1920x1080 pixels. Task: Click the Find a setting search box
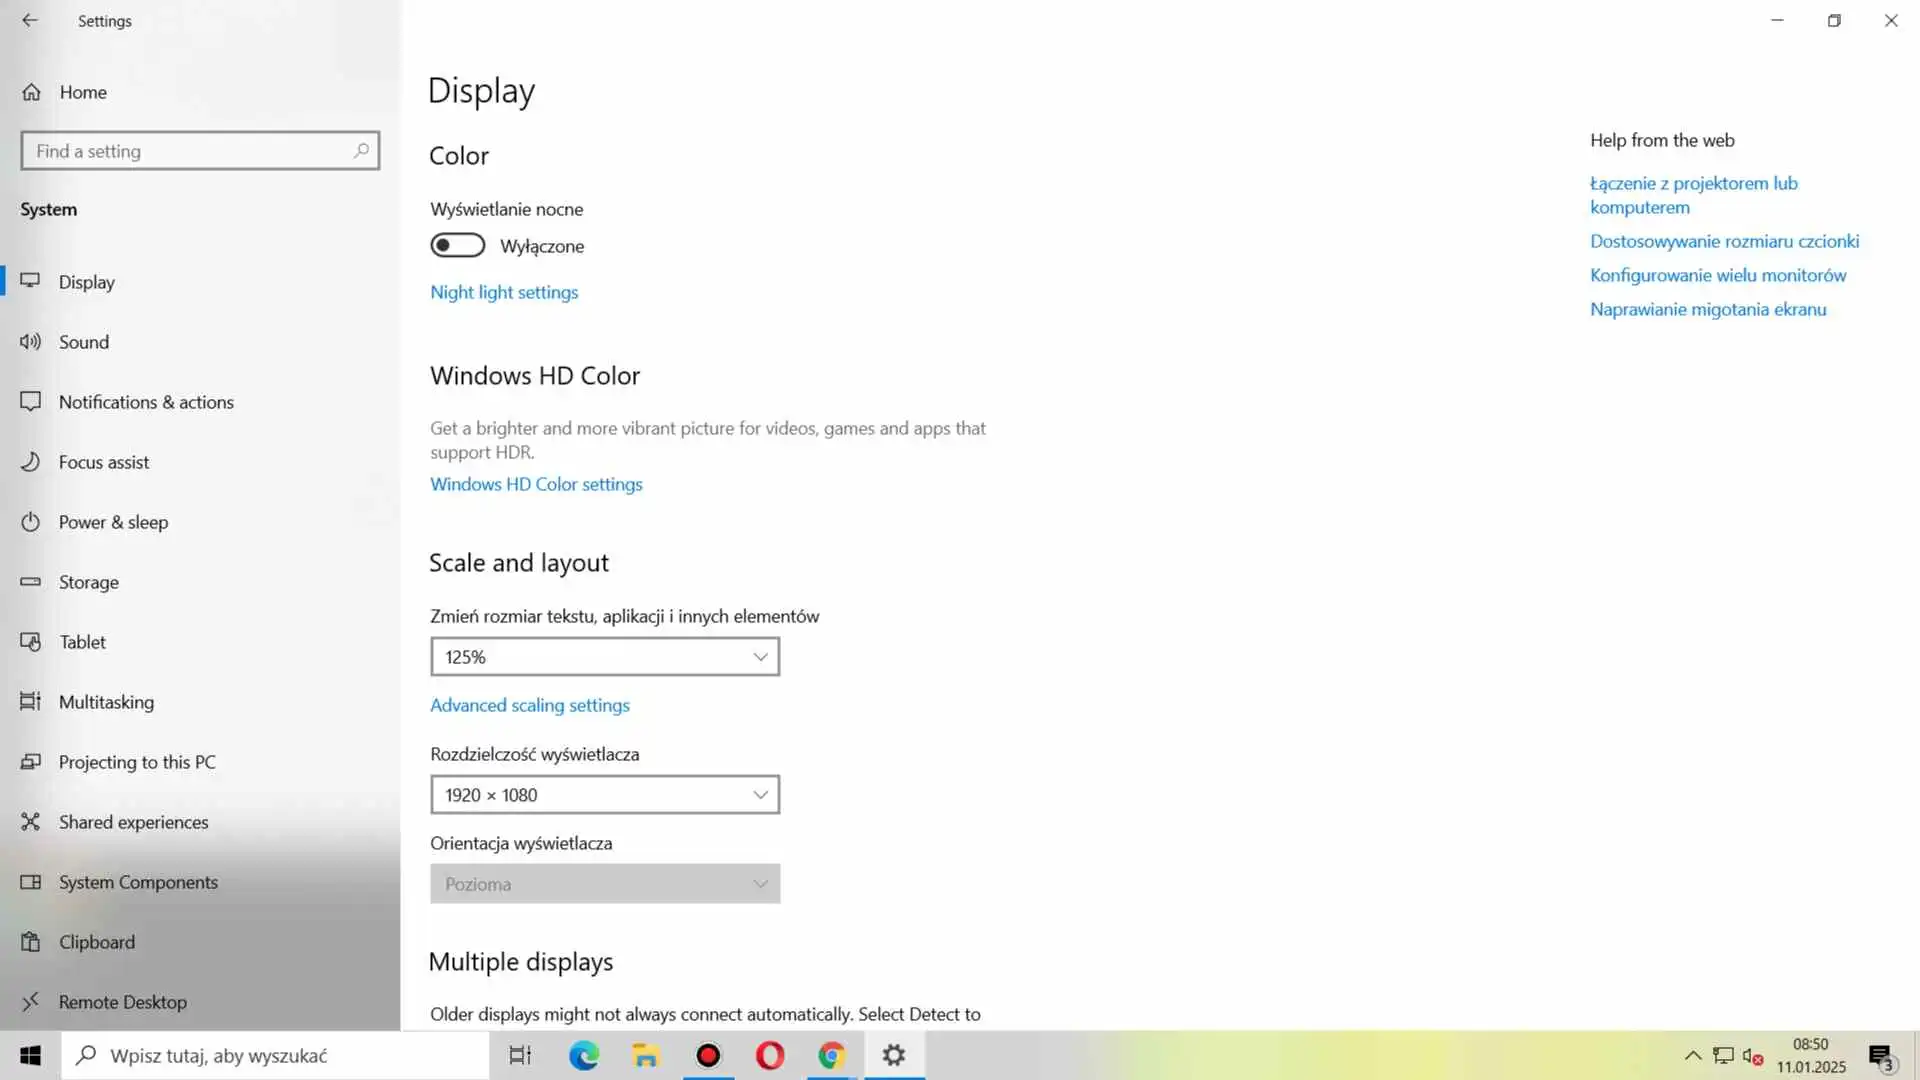coord(190,151)
